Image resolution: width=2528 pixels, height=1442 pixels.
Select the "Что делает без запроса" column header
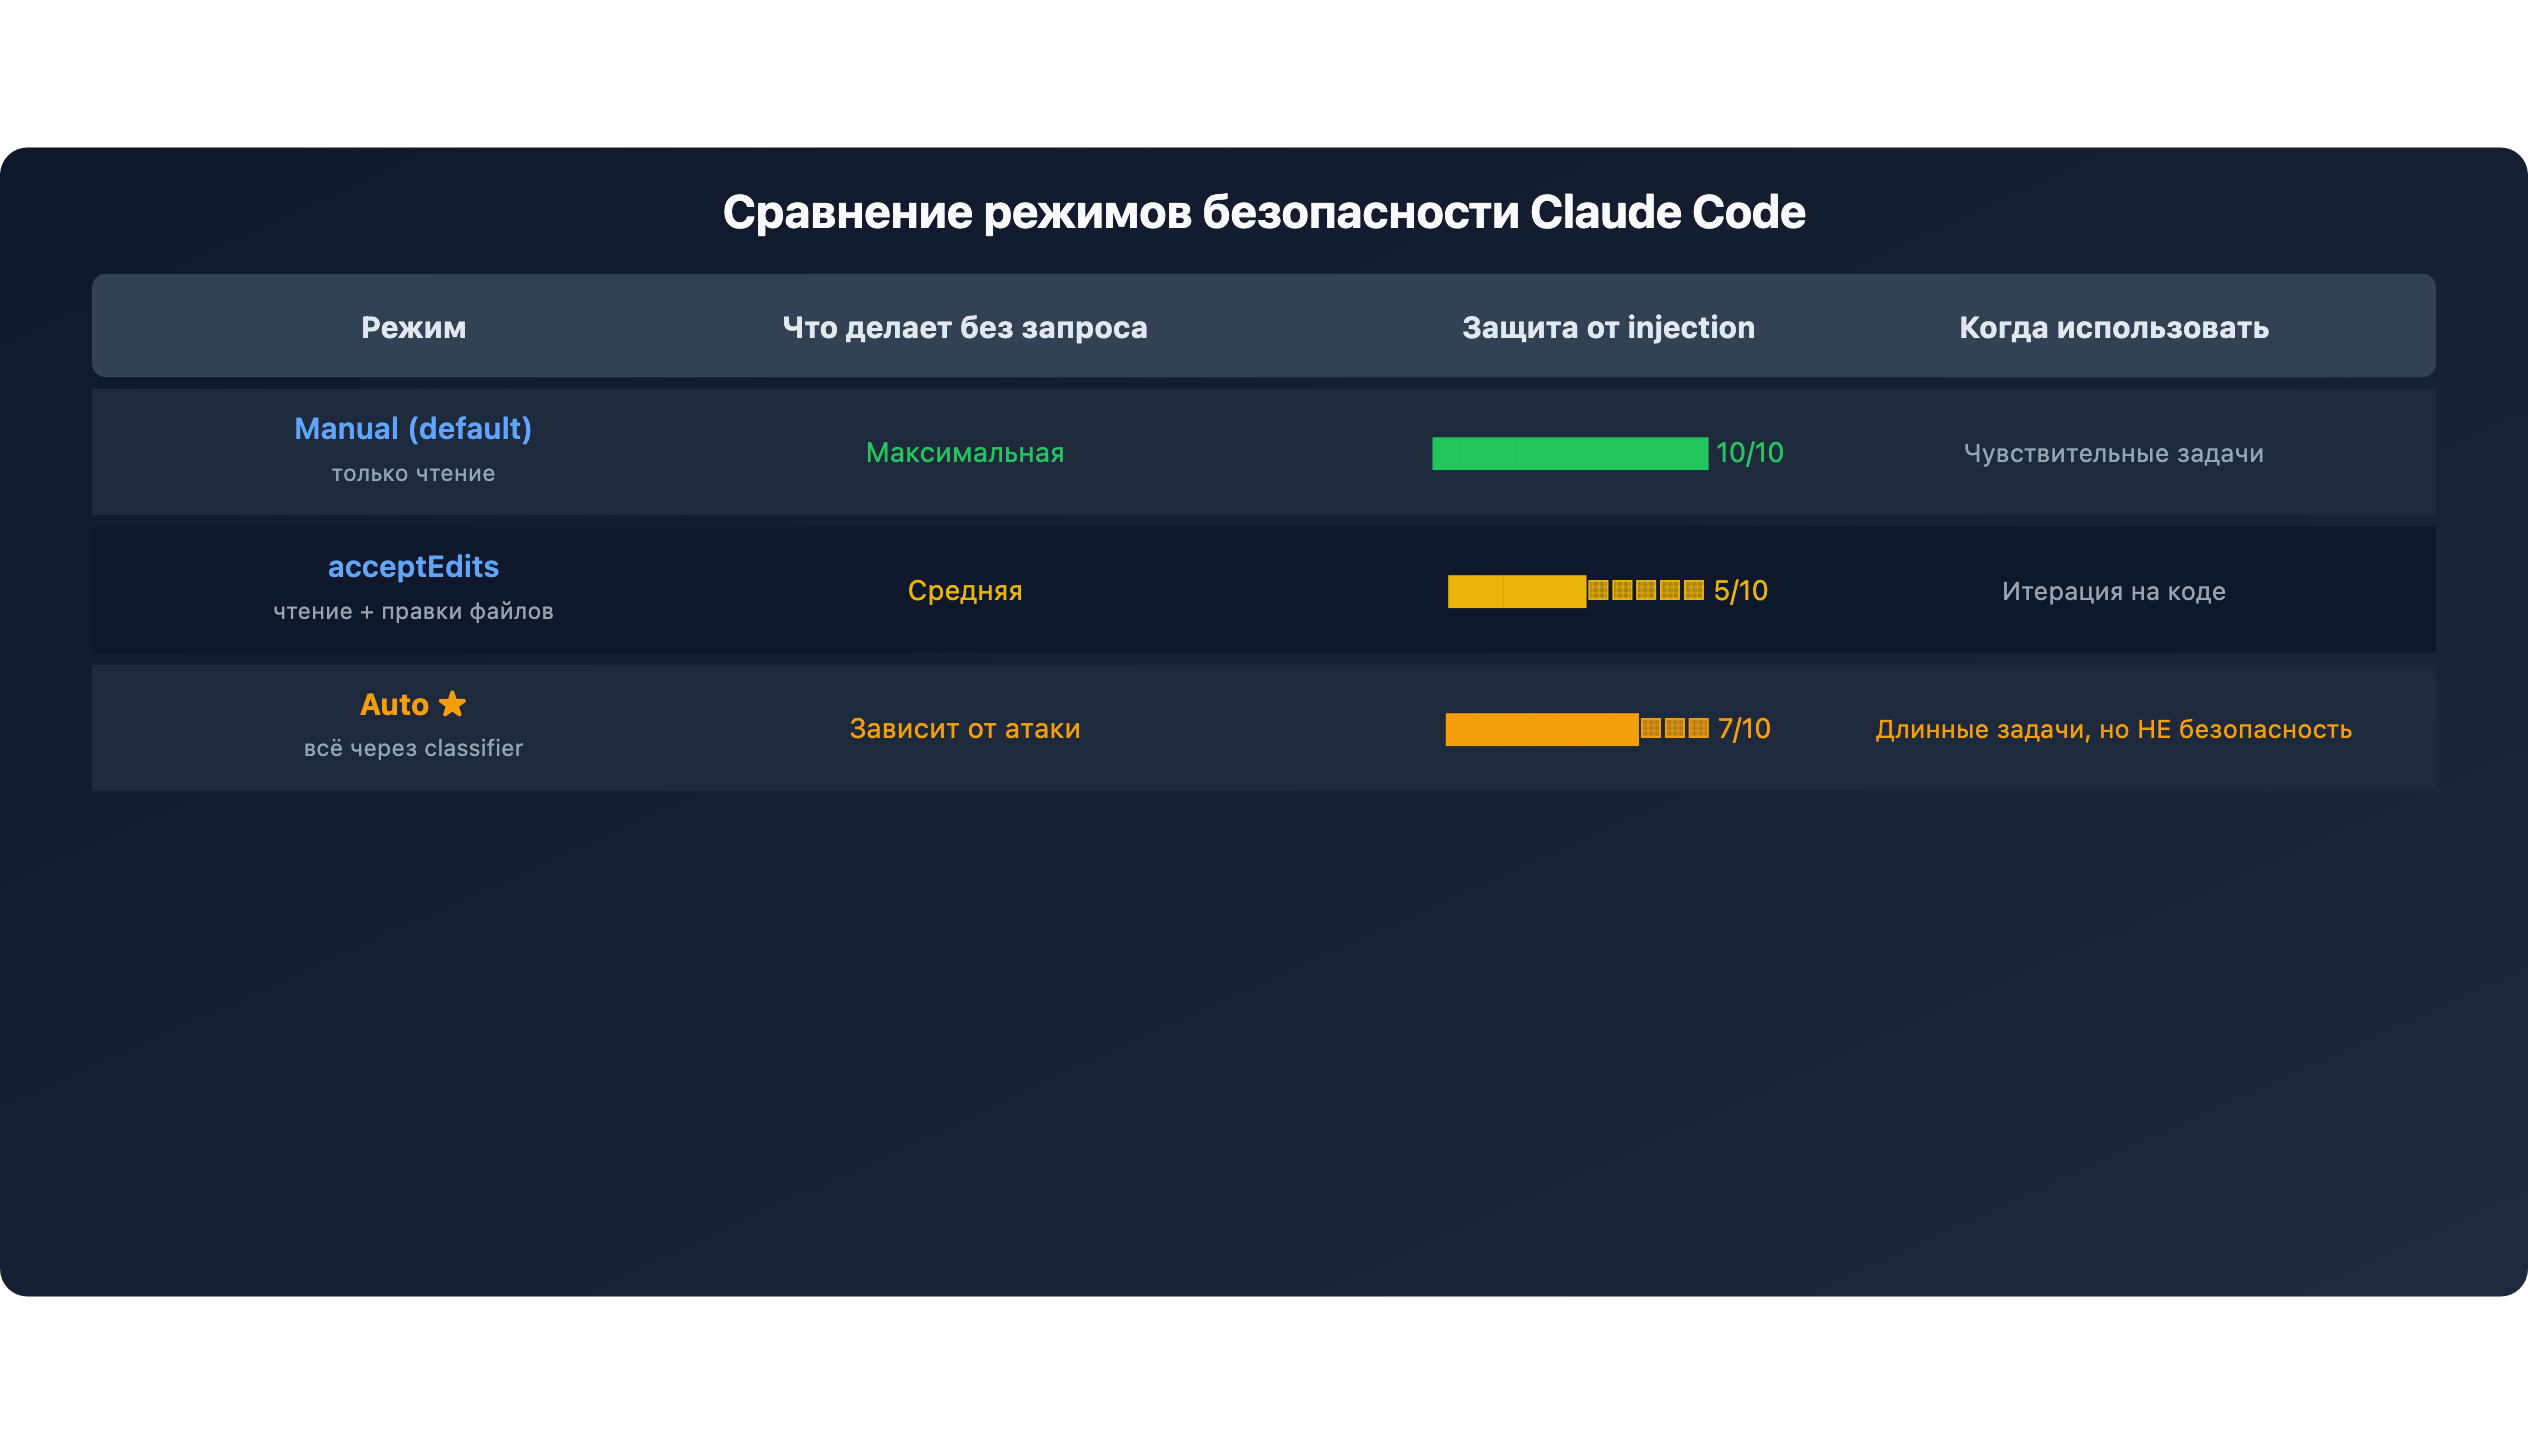[965, 327]
